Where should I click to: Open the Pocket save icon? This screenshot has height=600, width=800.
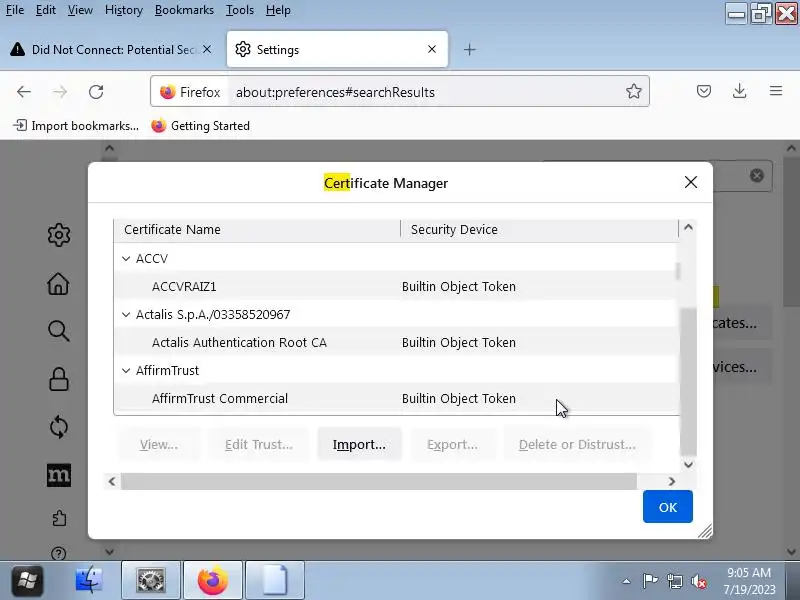point(704,91)
